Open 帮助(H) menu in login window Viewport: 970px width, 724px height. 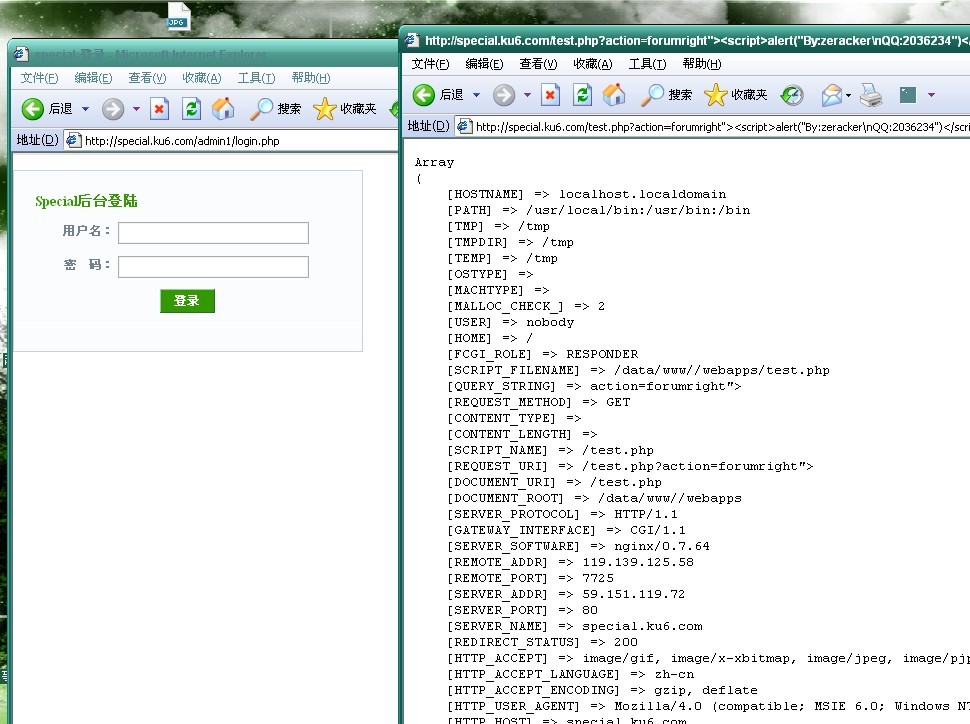point(311,78)
